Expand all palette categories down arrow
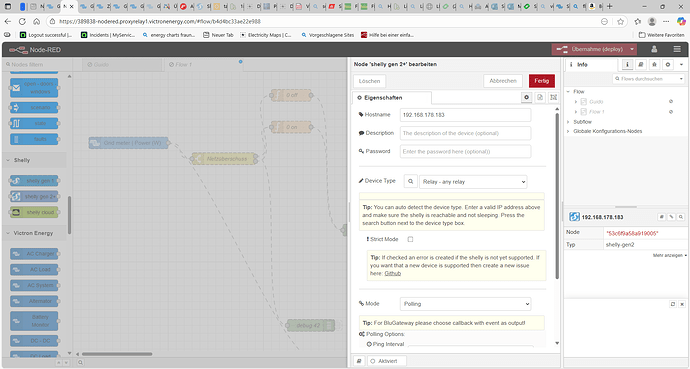Image resolution: width=690 pixels, height=369 pixels. tap(66, 362)
